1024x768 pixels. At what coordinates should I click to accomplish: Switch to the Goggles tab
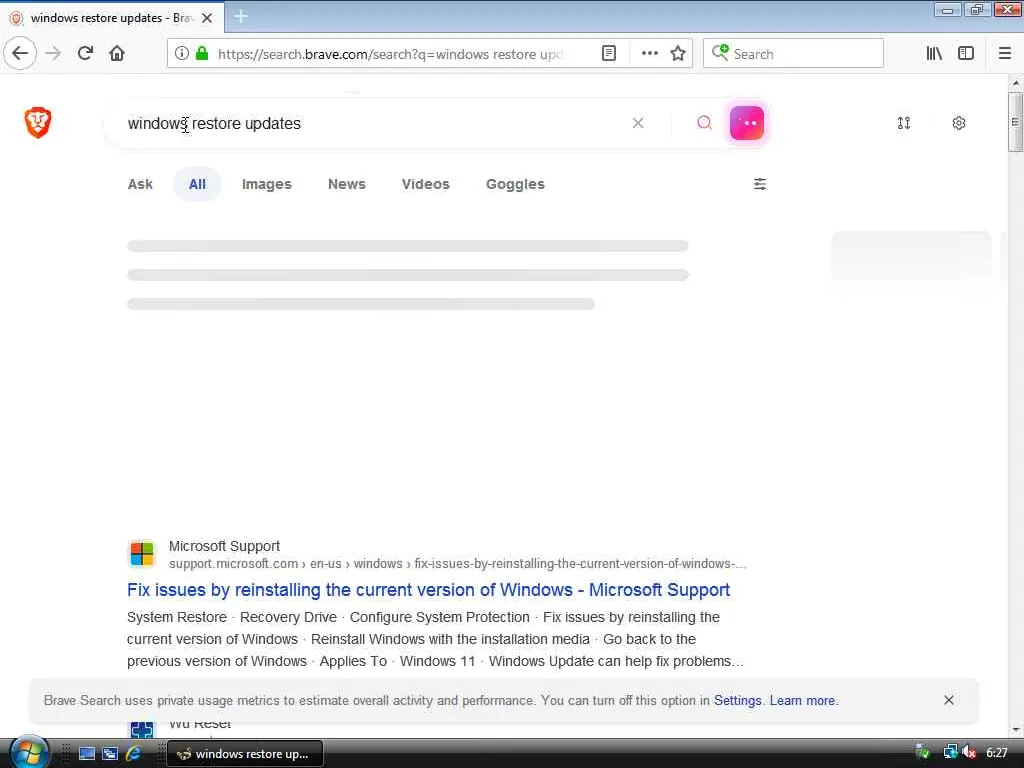pos(515,185)
